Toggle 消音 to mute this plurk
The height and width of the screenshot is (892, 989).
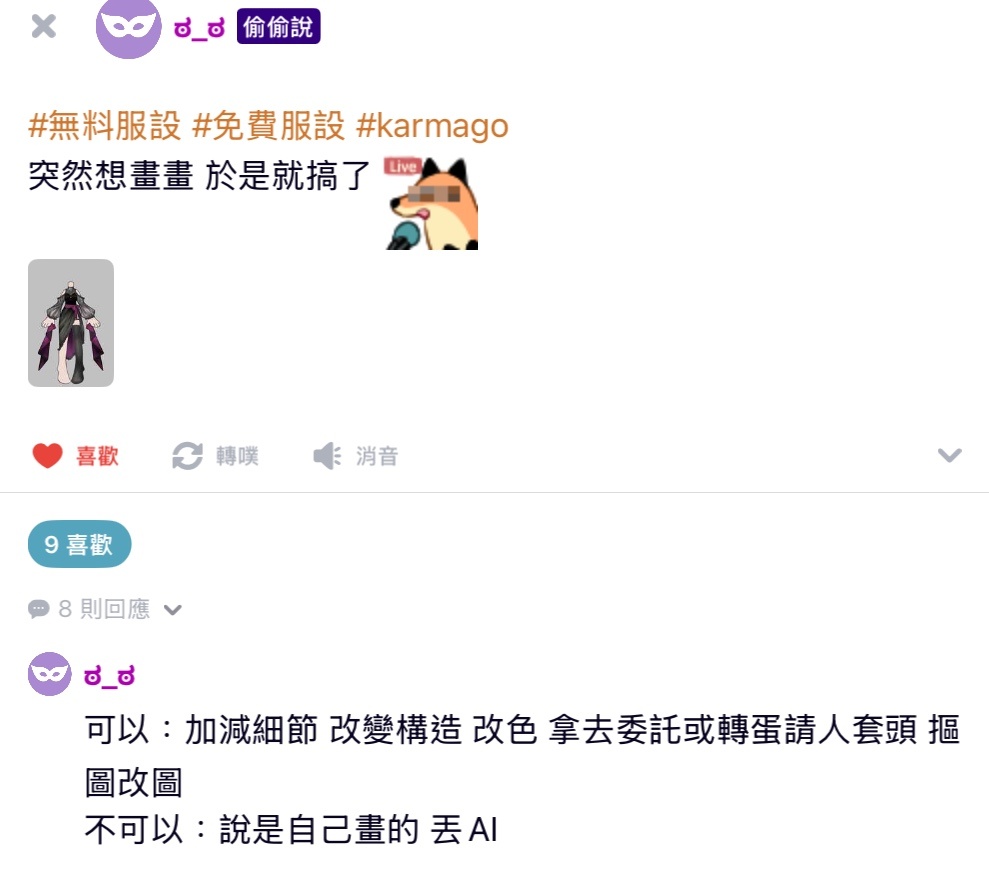[x=377, y=455]
